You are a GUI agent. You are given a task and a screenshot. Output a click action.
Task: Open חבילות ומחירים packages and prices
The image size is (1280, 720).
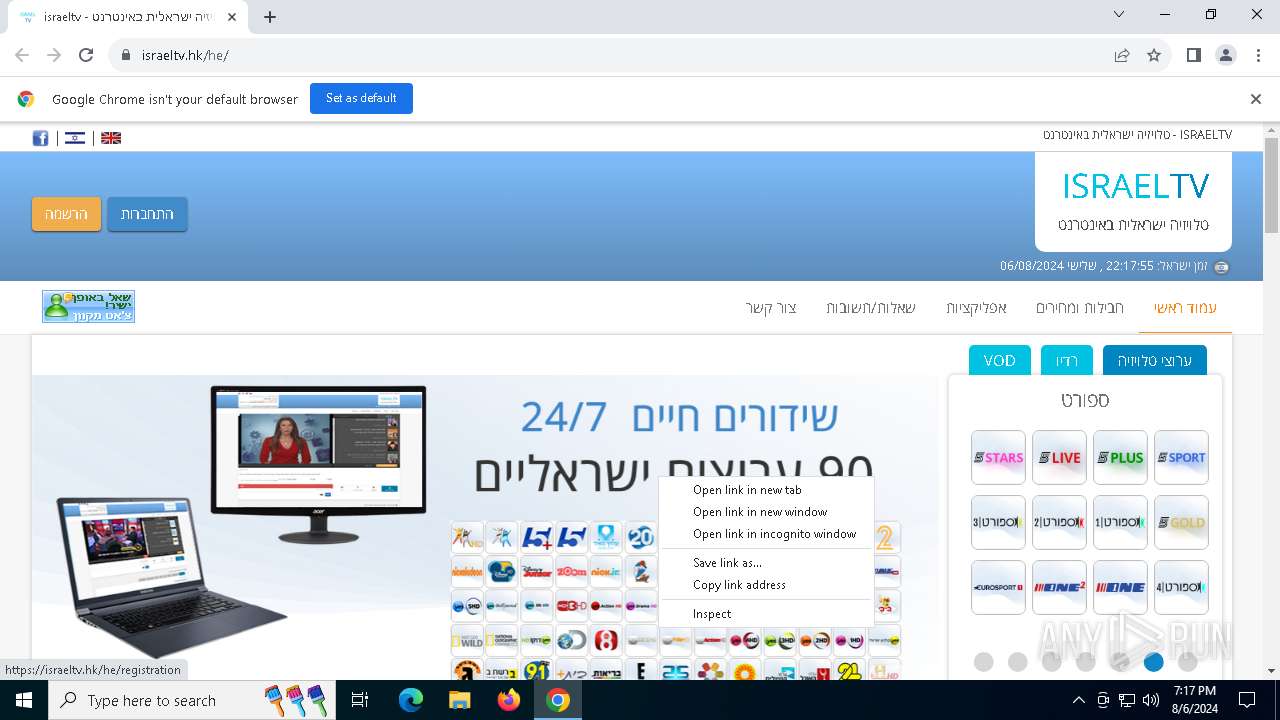pyautogui.click(x=1079, y=308)
